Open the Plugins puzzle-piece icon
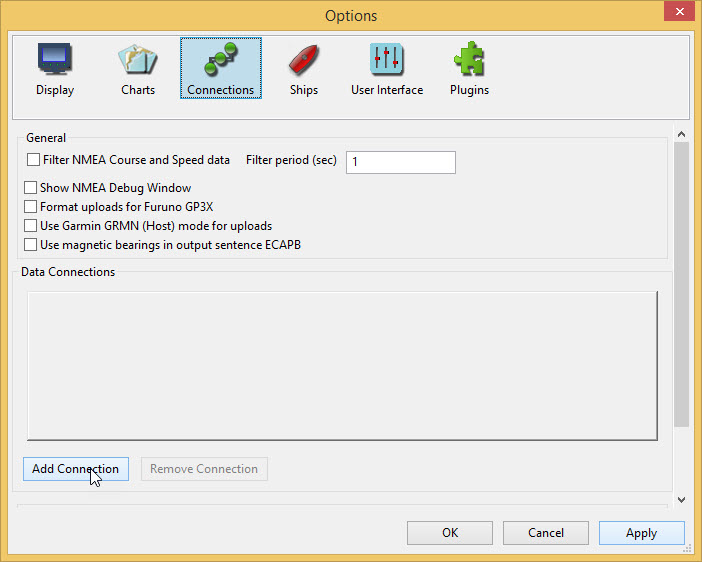 (x=468, y=69)
